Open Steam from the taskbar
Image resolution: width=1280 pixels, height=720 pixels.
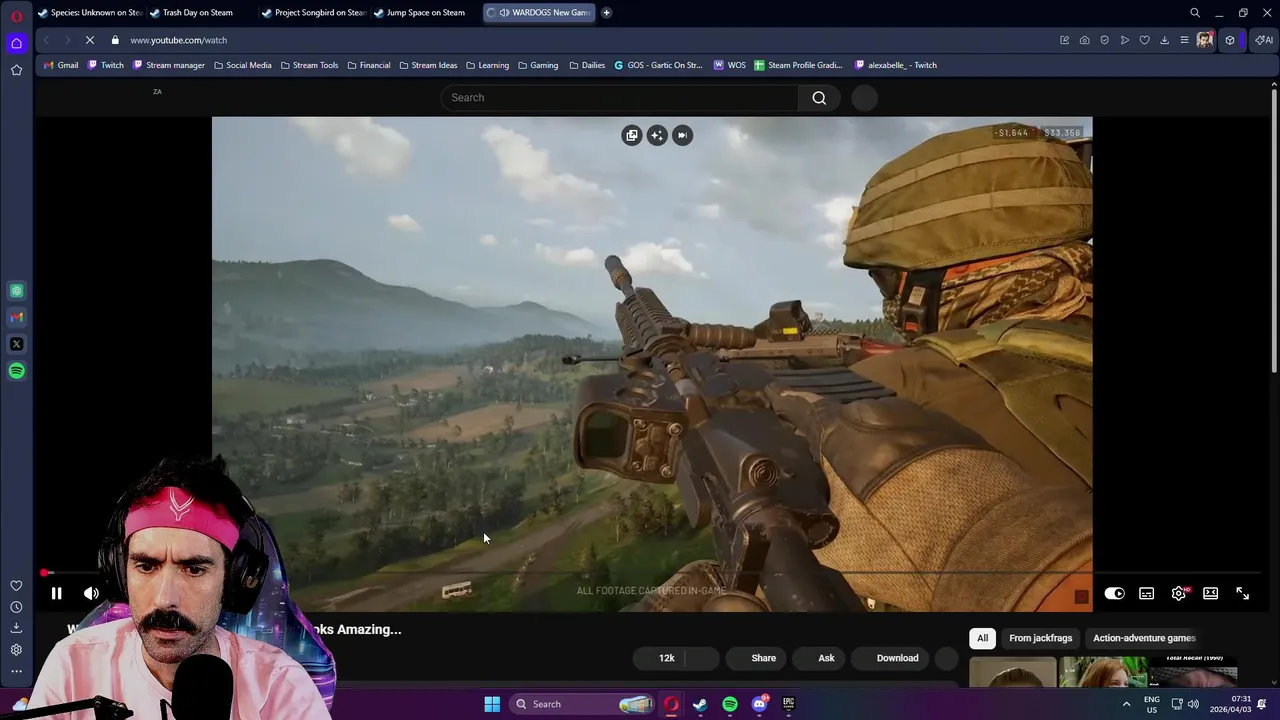pyautogui.click(x=700, y=704)
